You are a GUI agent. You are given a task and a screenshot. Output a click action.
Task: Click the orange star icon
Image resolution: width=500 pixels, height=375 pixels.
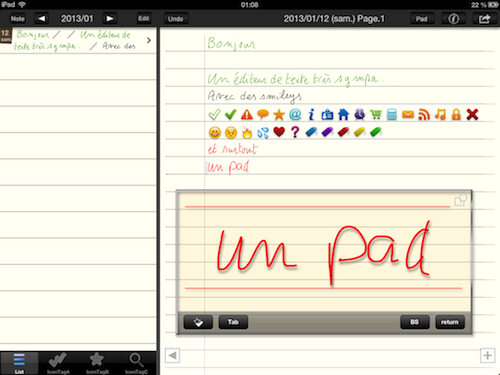279,115
